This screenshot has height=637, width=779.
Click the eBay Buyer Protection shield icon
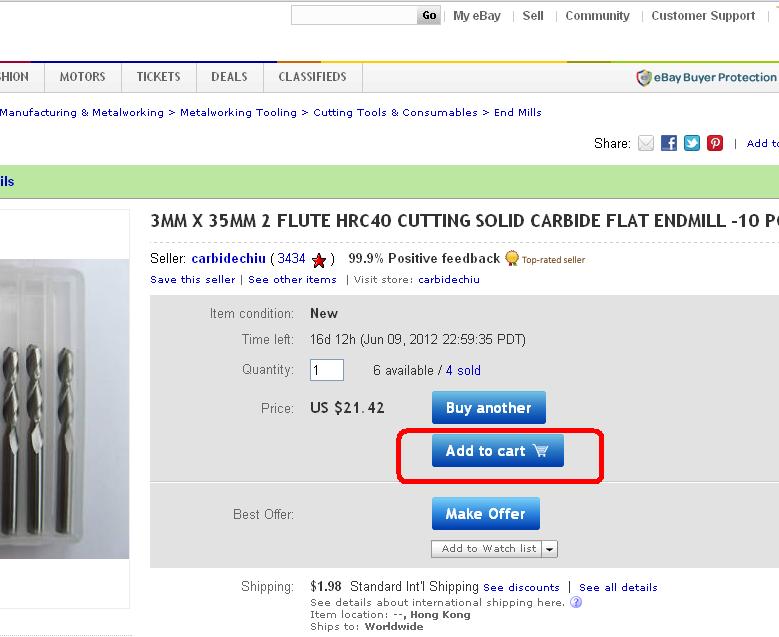tap(644, 78)
